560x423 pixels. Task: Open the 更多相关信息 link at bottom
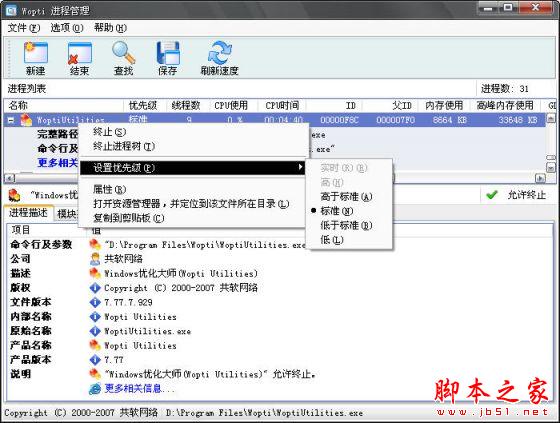(139, 388)
